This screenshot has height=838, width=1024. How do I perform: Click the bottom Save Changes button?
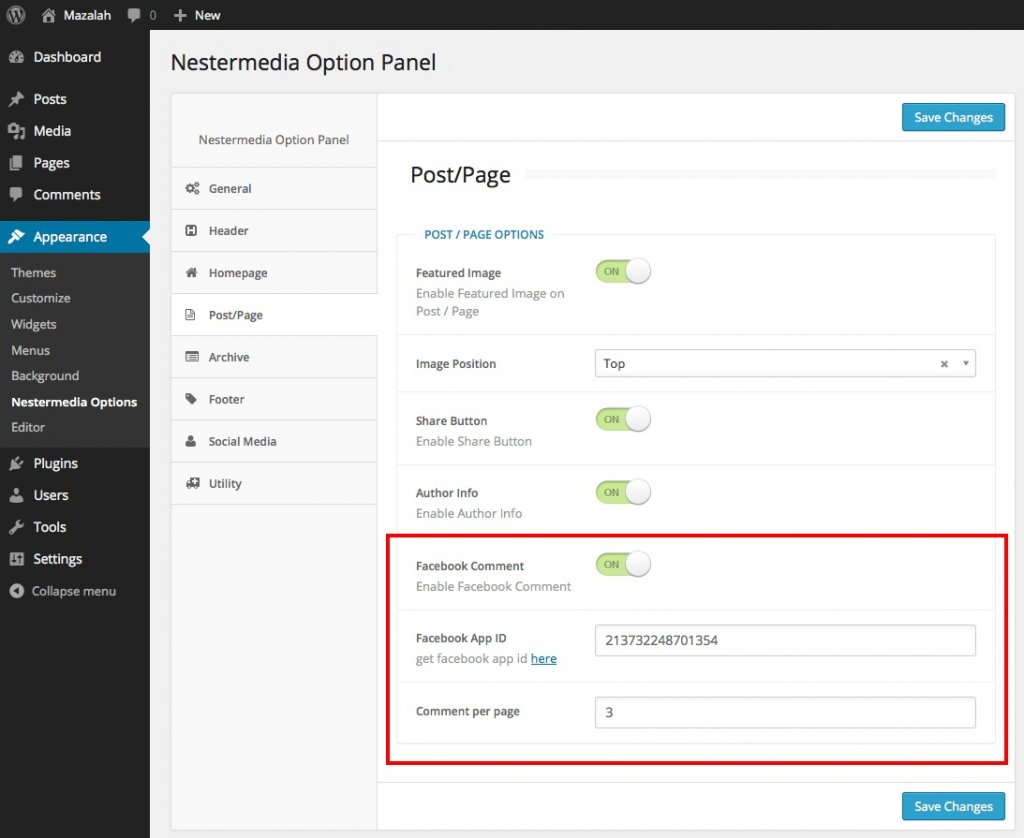click(x=953, y=807)
